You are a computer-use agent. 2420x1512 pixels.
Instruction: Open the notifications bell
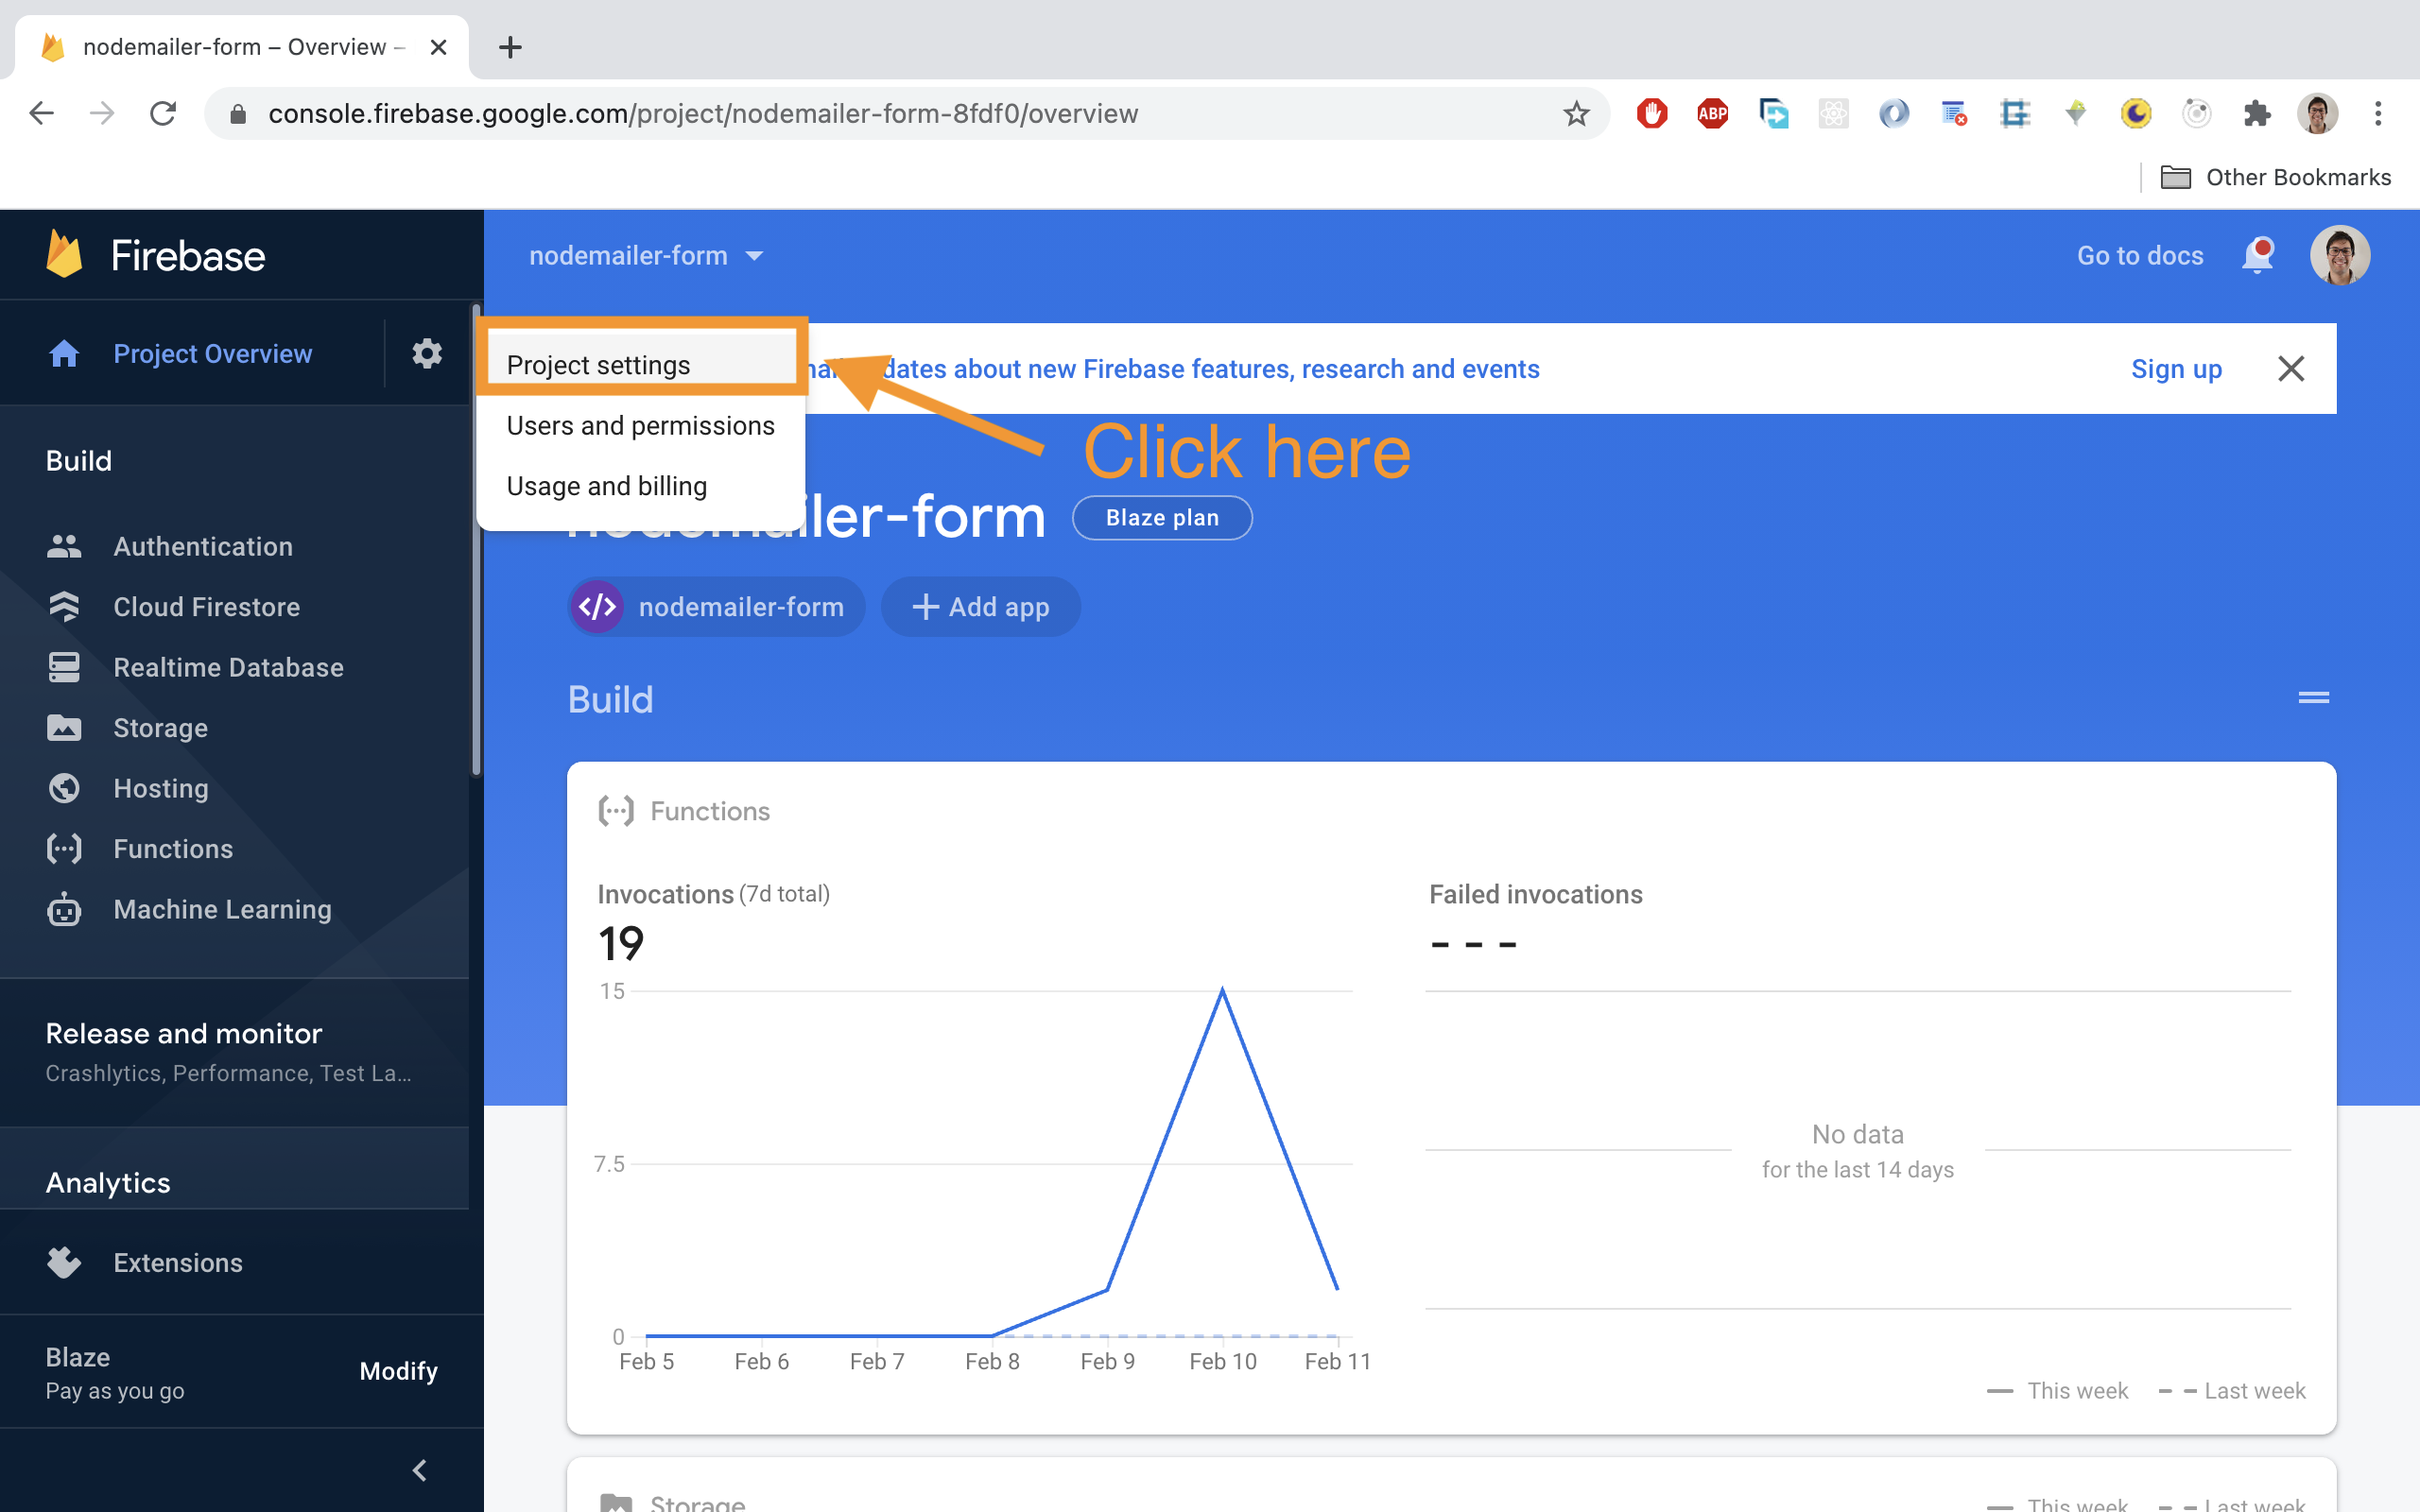pyautogui.click(x=2259, y=255)
